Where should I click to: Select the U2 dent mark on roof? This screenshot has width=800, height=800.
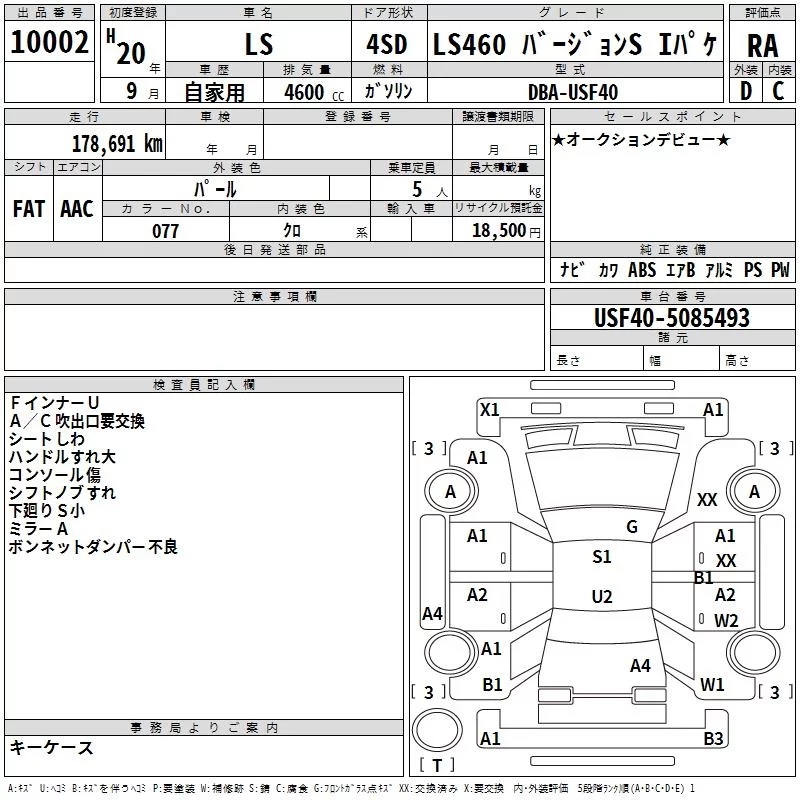[602, 596]
